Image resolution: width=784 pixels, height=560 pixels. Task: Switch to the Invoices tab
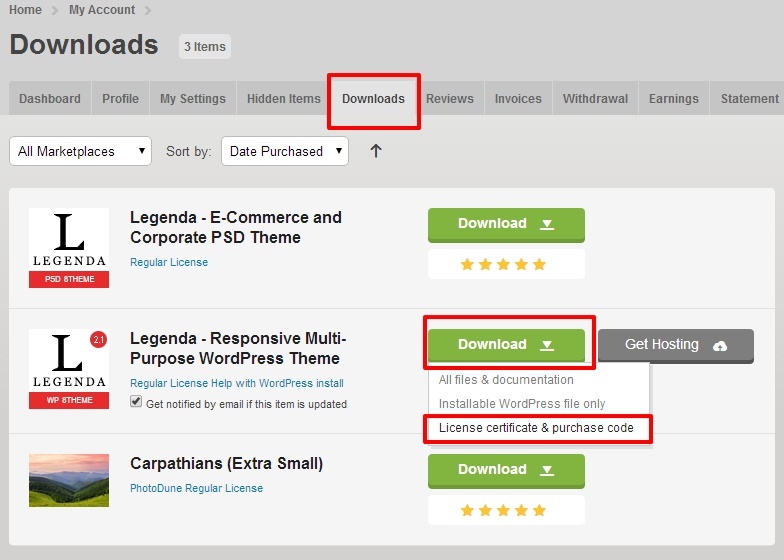[518, 99]
